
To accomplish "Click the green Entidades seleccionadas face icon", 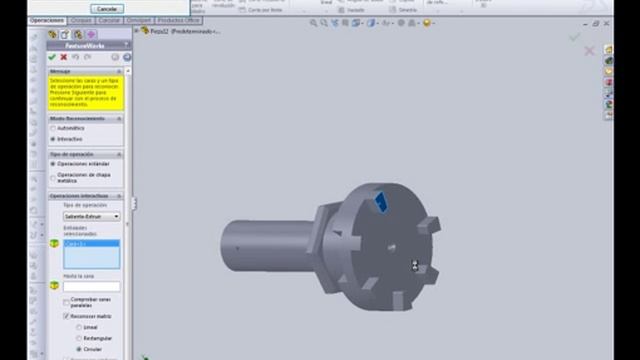I will pyautogui.click(x=54, y=244).
